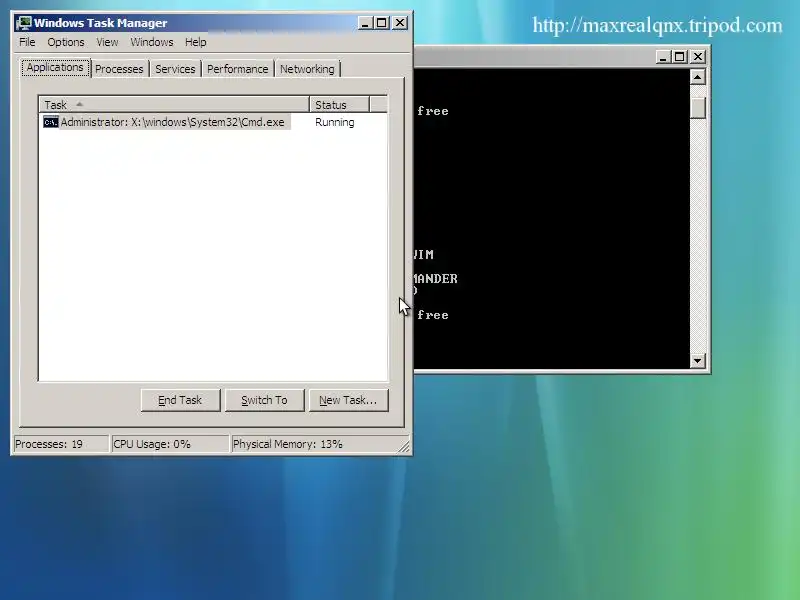Click the command prompt scrollbar thumb

click(697, 108)
